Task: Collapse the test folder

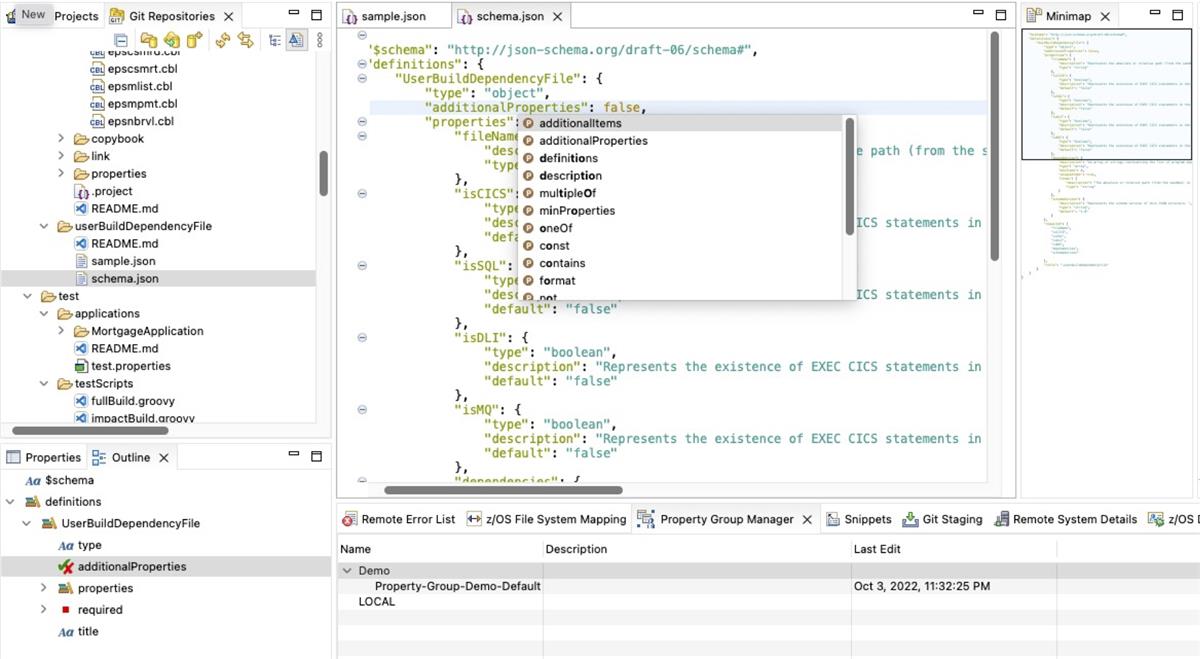Action: 28,296
